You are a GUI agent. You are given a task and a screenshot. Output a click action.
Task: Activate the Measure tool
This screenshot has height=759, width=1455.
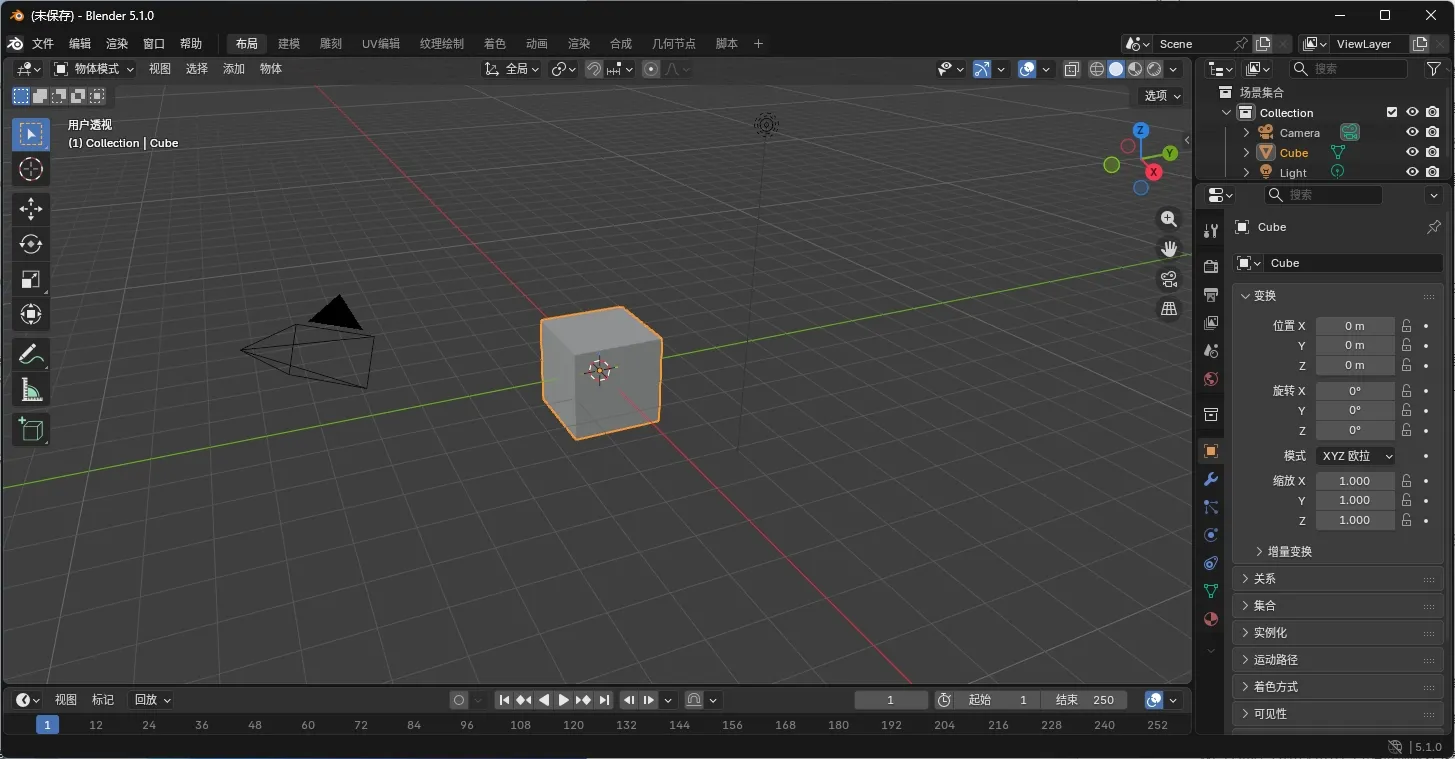point(30,389)
